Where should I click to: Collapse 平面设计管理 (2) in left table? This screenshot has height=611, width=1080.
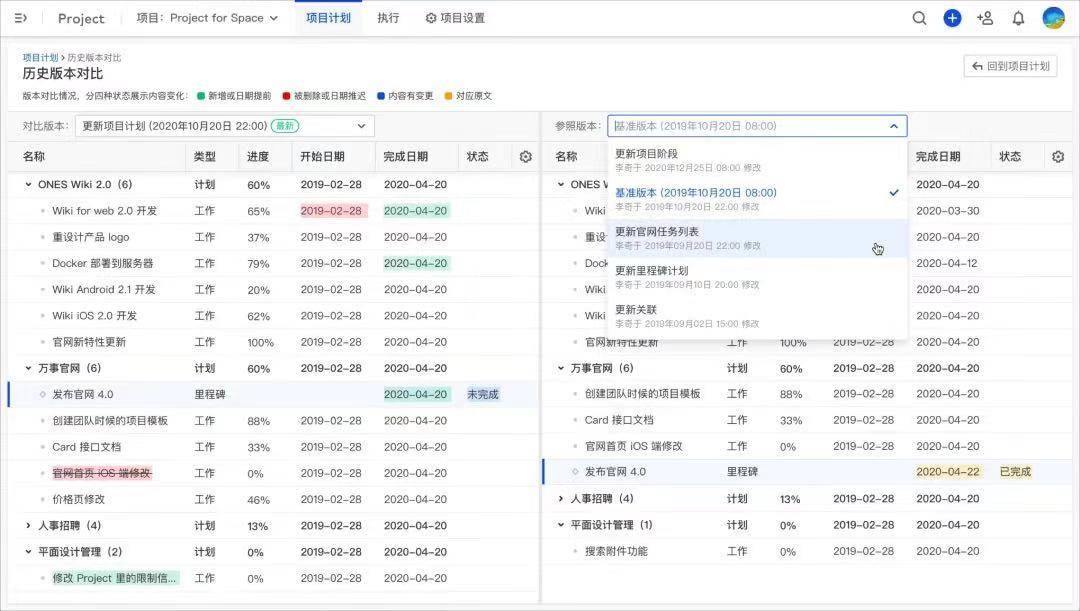[28, 552]
